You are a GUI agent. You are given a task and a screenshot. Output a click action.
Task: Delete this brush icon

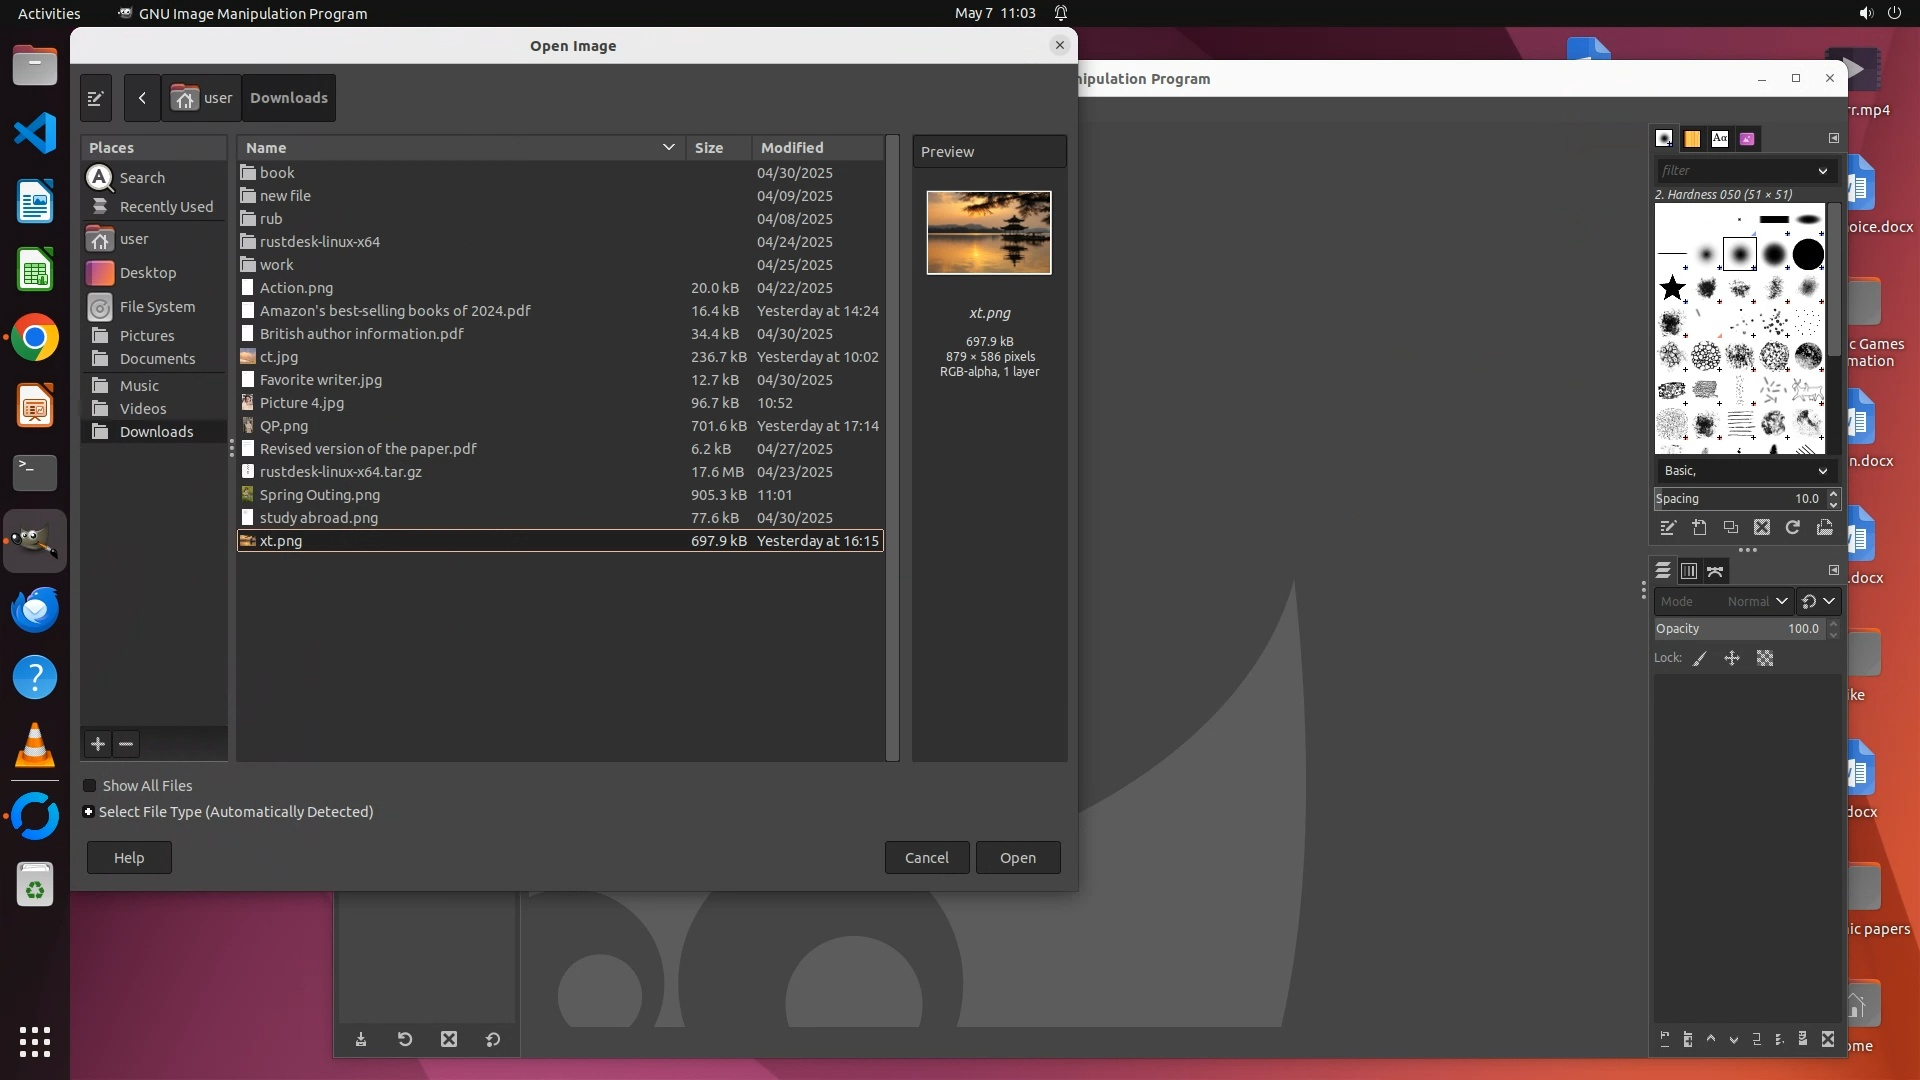click(x=1762, y=528)
